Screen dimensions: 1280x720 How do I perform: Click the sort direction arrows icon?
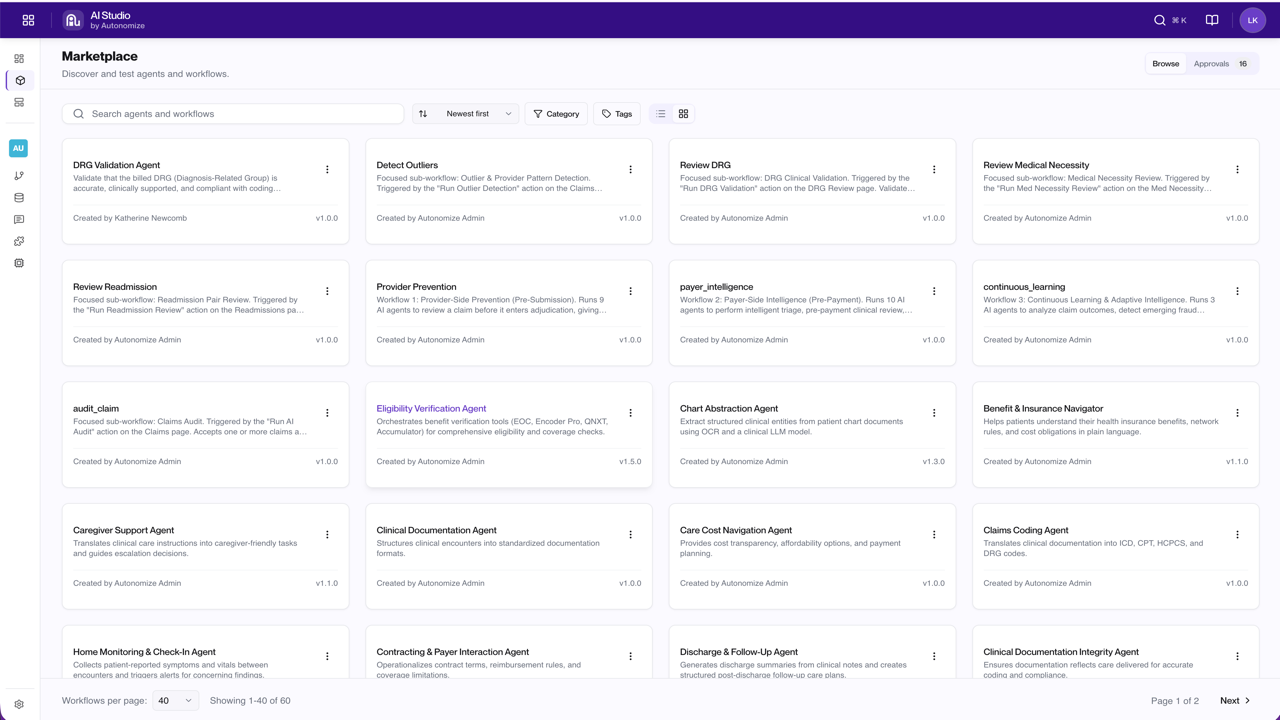[x=423, y=114]
